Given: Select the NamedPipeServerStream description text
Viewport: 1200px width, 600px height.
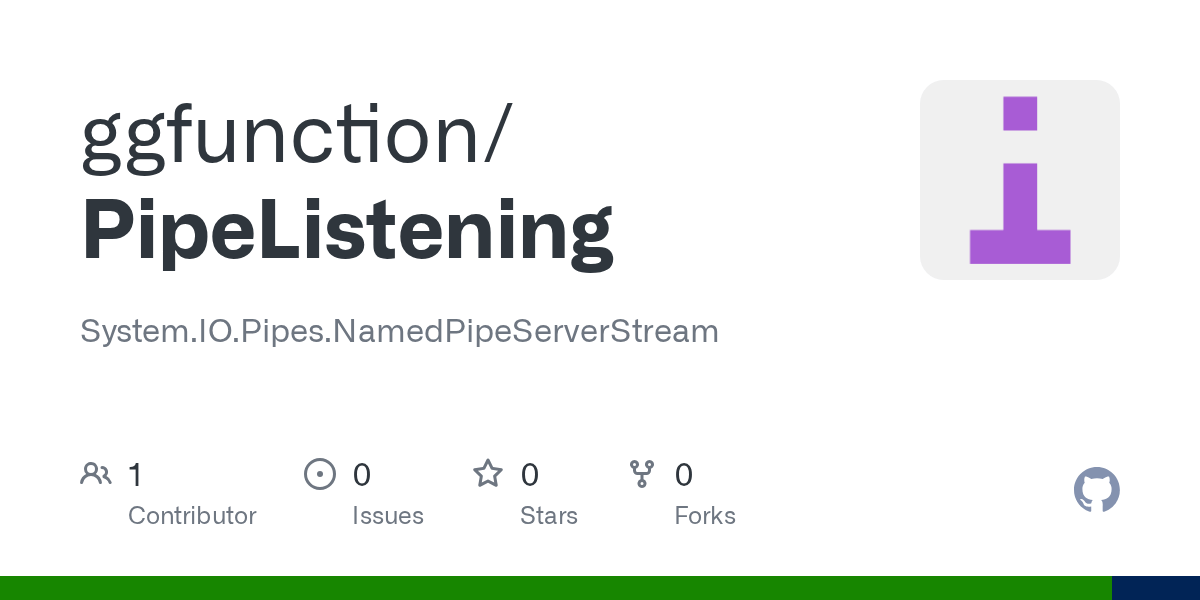Looking at the screenshot, I should coord(400,332).
